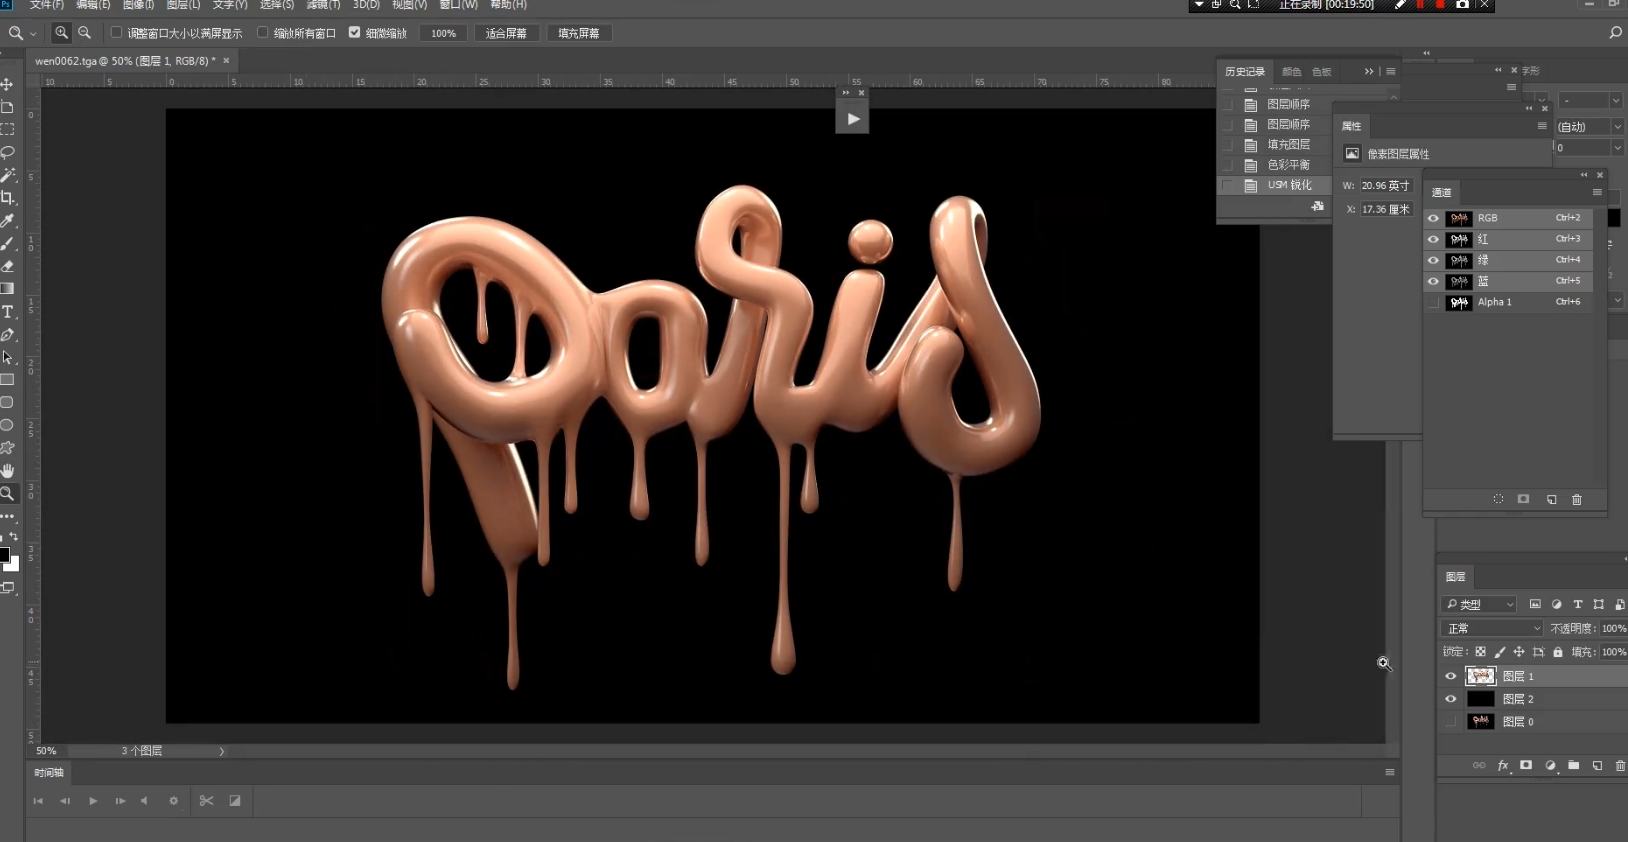Viewport: 1628px width, 842px height.
Task: Select the Custom Shape tool
Action: (7, 448)
